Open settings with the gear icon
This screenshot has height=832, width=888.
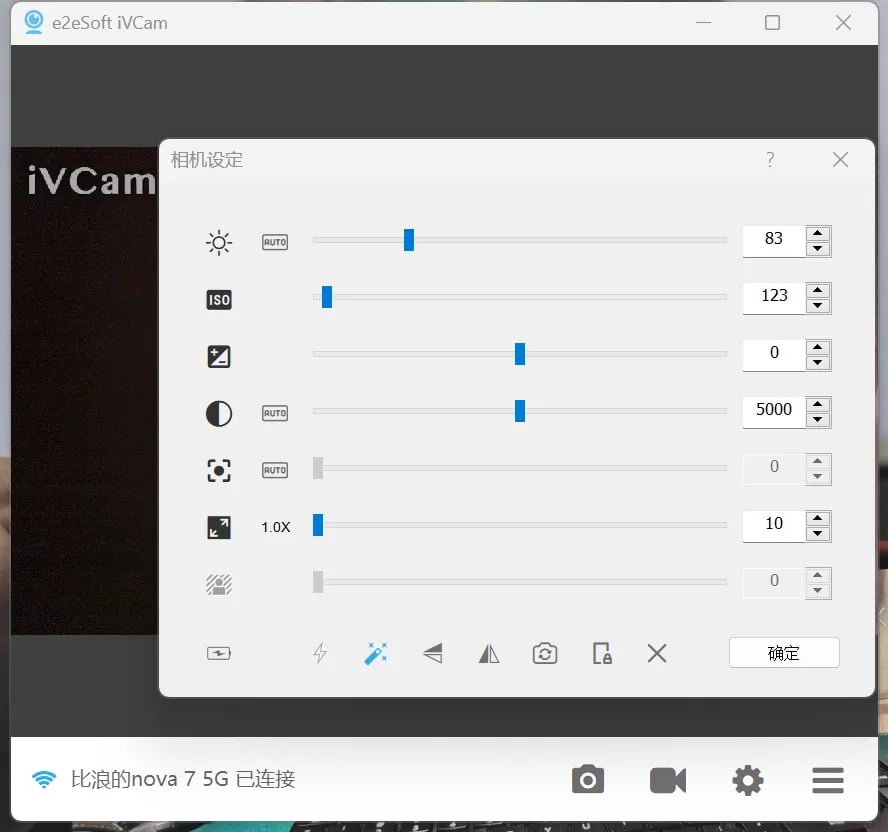click(x=748, y=780)
